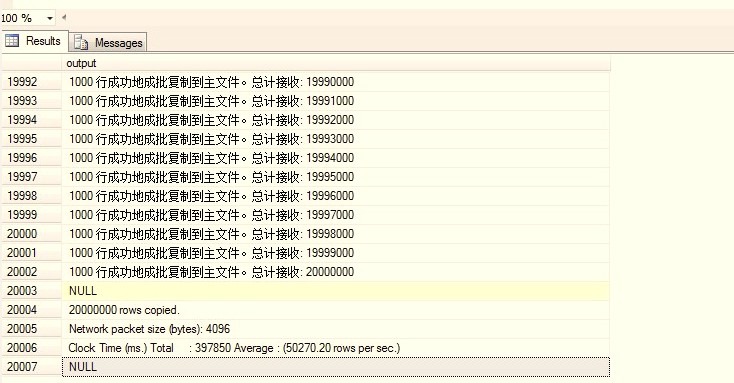Viewport: 734px width, 383px height.
Task: Select row header 20000
Action: tap(31, 234)
